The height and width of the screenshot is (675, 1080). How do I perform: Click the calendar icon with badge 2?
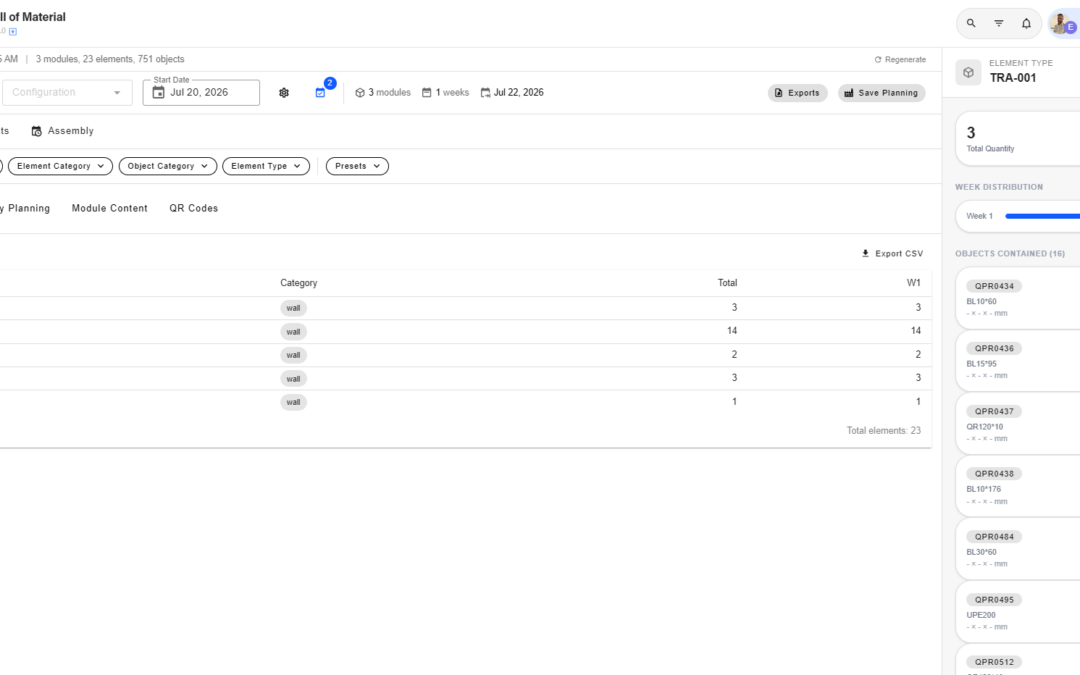pos(320,92)
